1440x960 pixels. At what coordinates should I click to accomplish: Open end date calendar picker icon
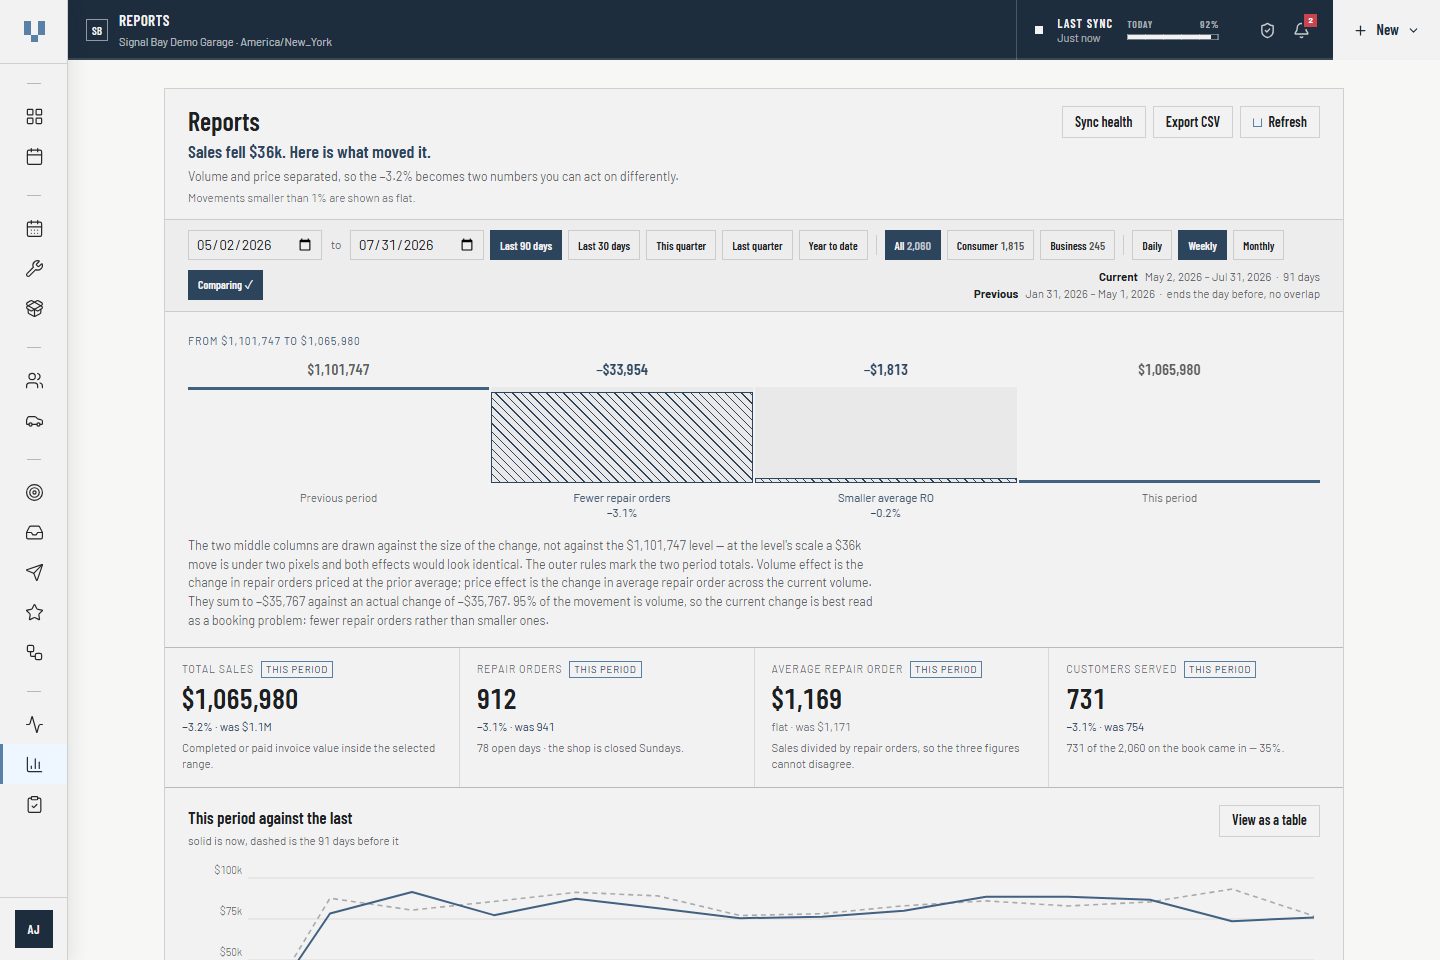467,245
